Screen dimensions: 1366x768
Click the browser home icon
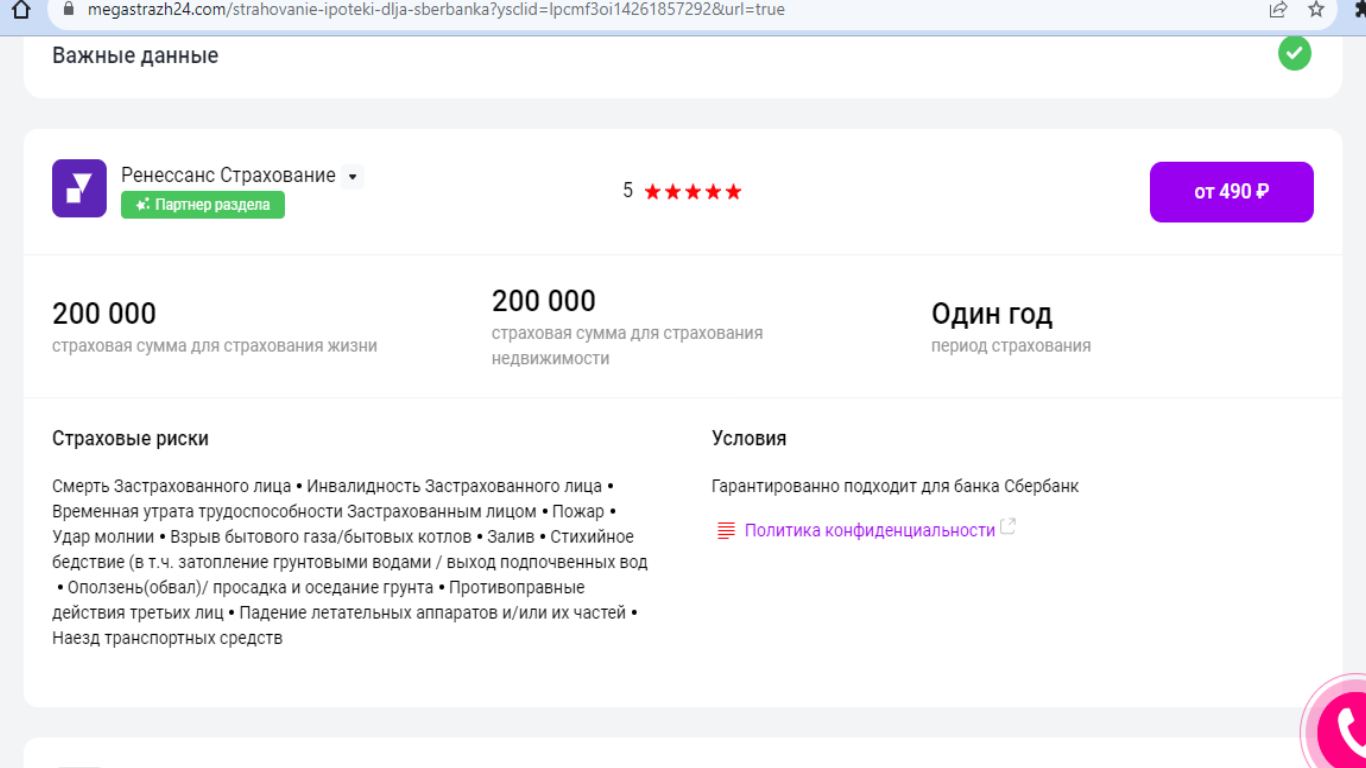pos(20,9)
